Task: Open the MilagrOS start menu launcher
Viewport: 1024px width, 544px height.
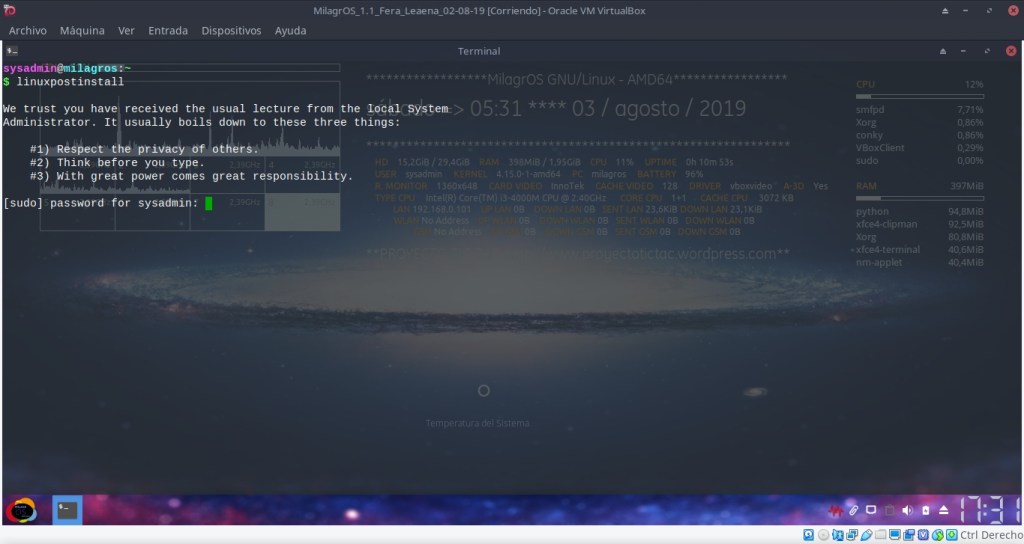Action: (21, 510)
